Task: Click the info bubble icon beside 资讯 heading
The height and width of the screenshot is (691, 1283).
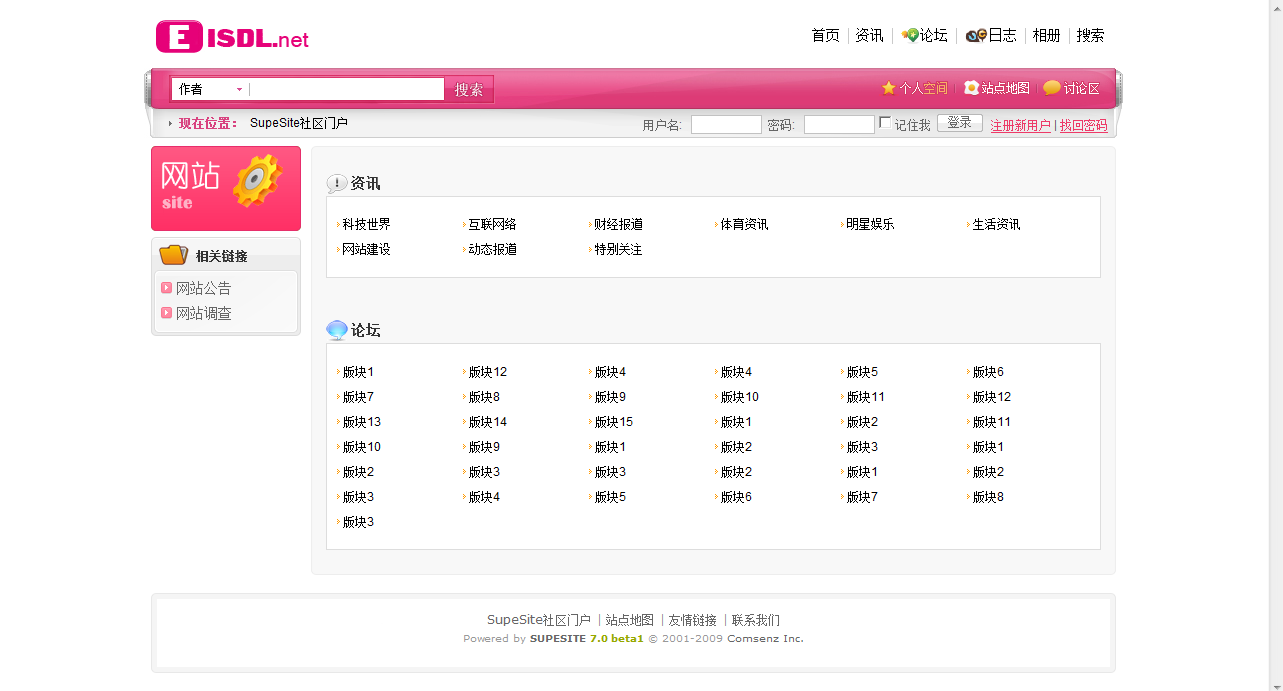Action: tap(337, 184)
